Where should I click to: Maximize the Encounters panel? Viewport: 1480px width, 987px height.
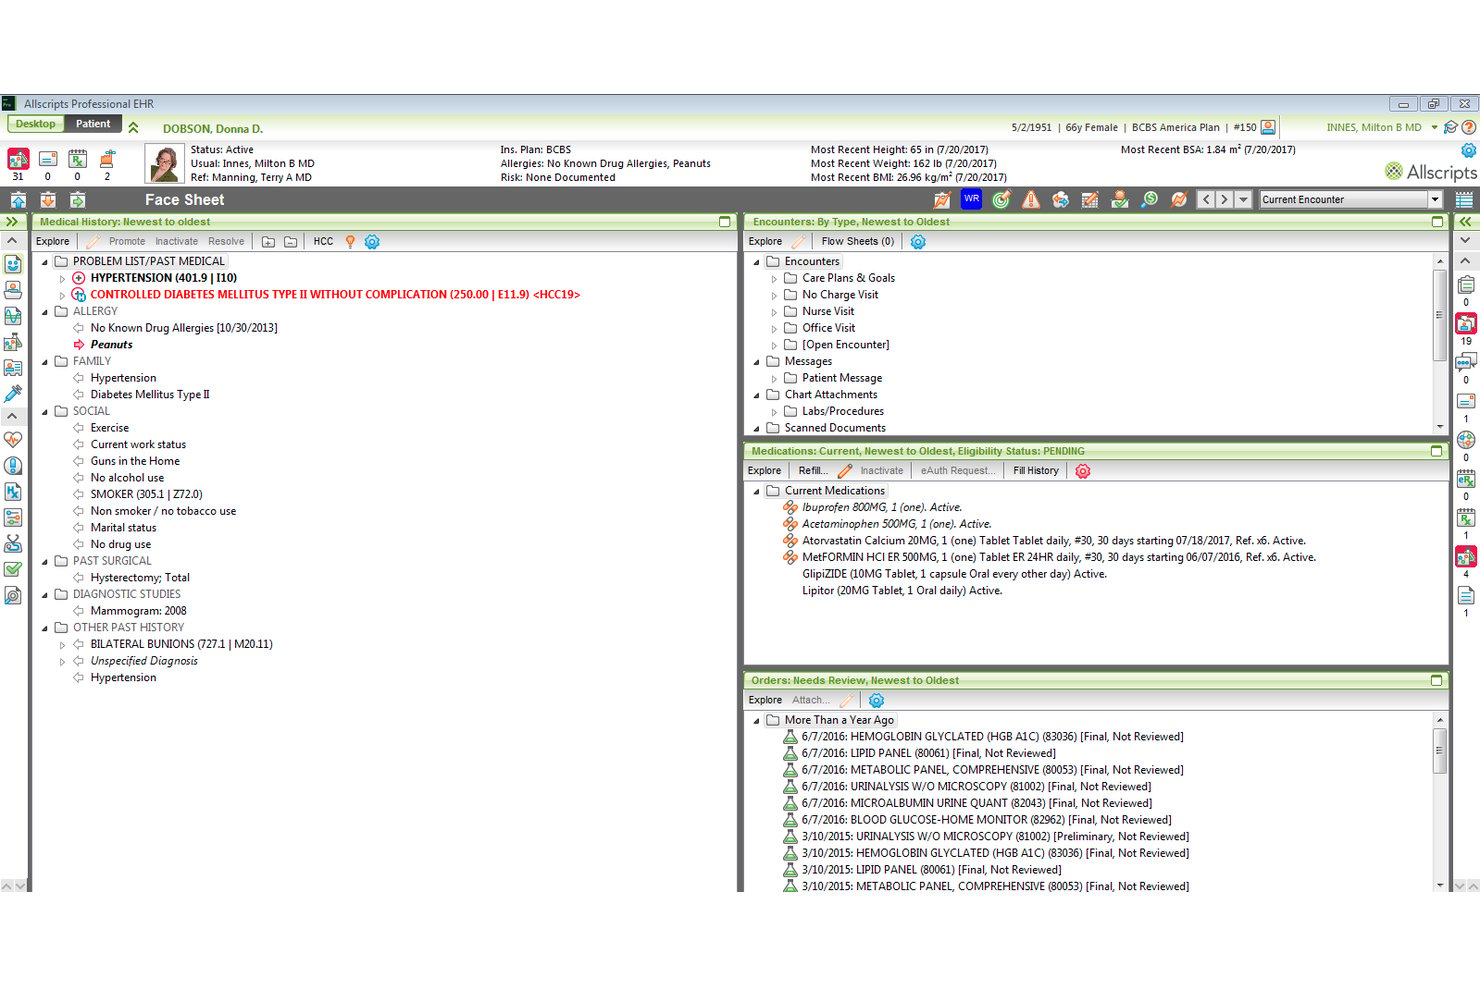pyautogui.click(x=1437, y=222)
